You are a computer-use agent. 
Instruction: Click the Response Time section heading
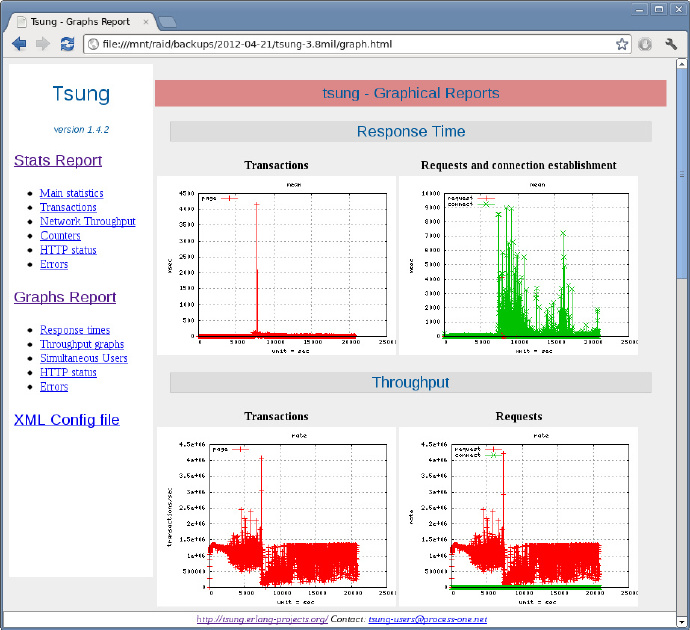point(411,131)
